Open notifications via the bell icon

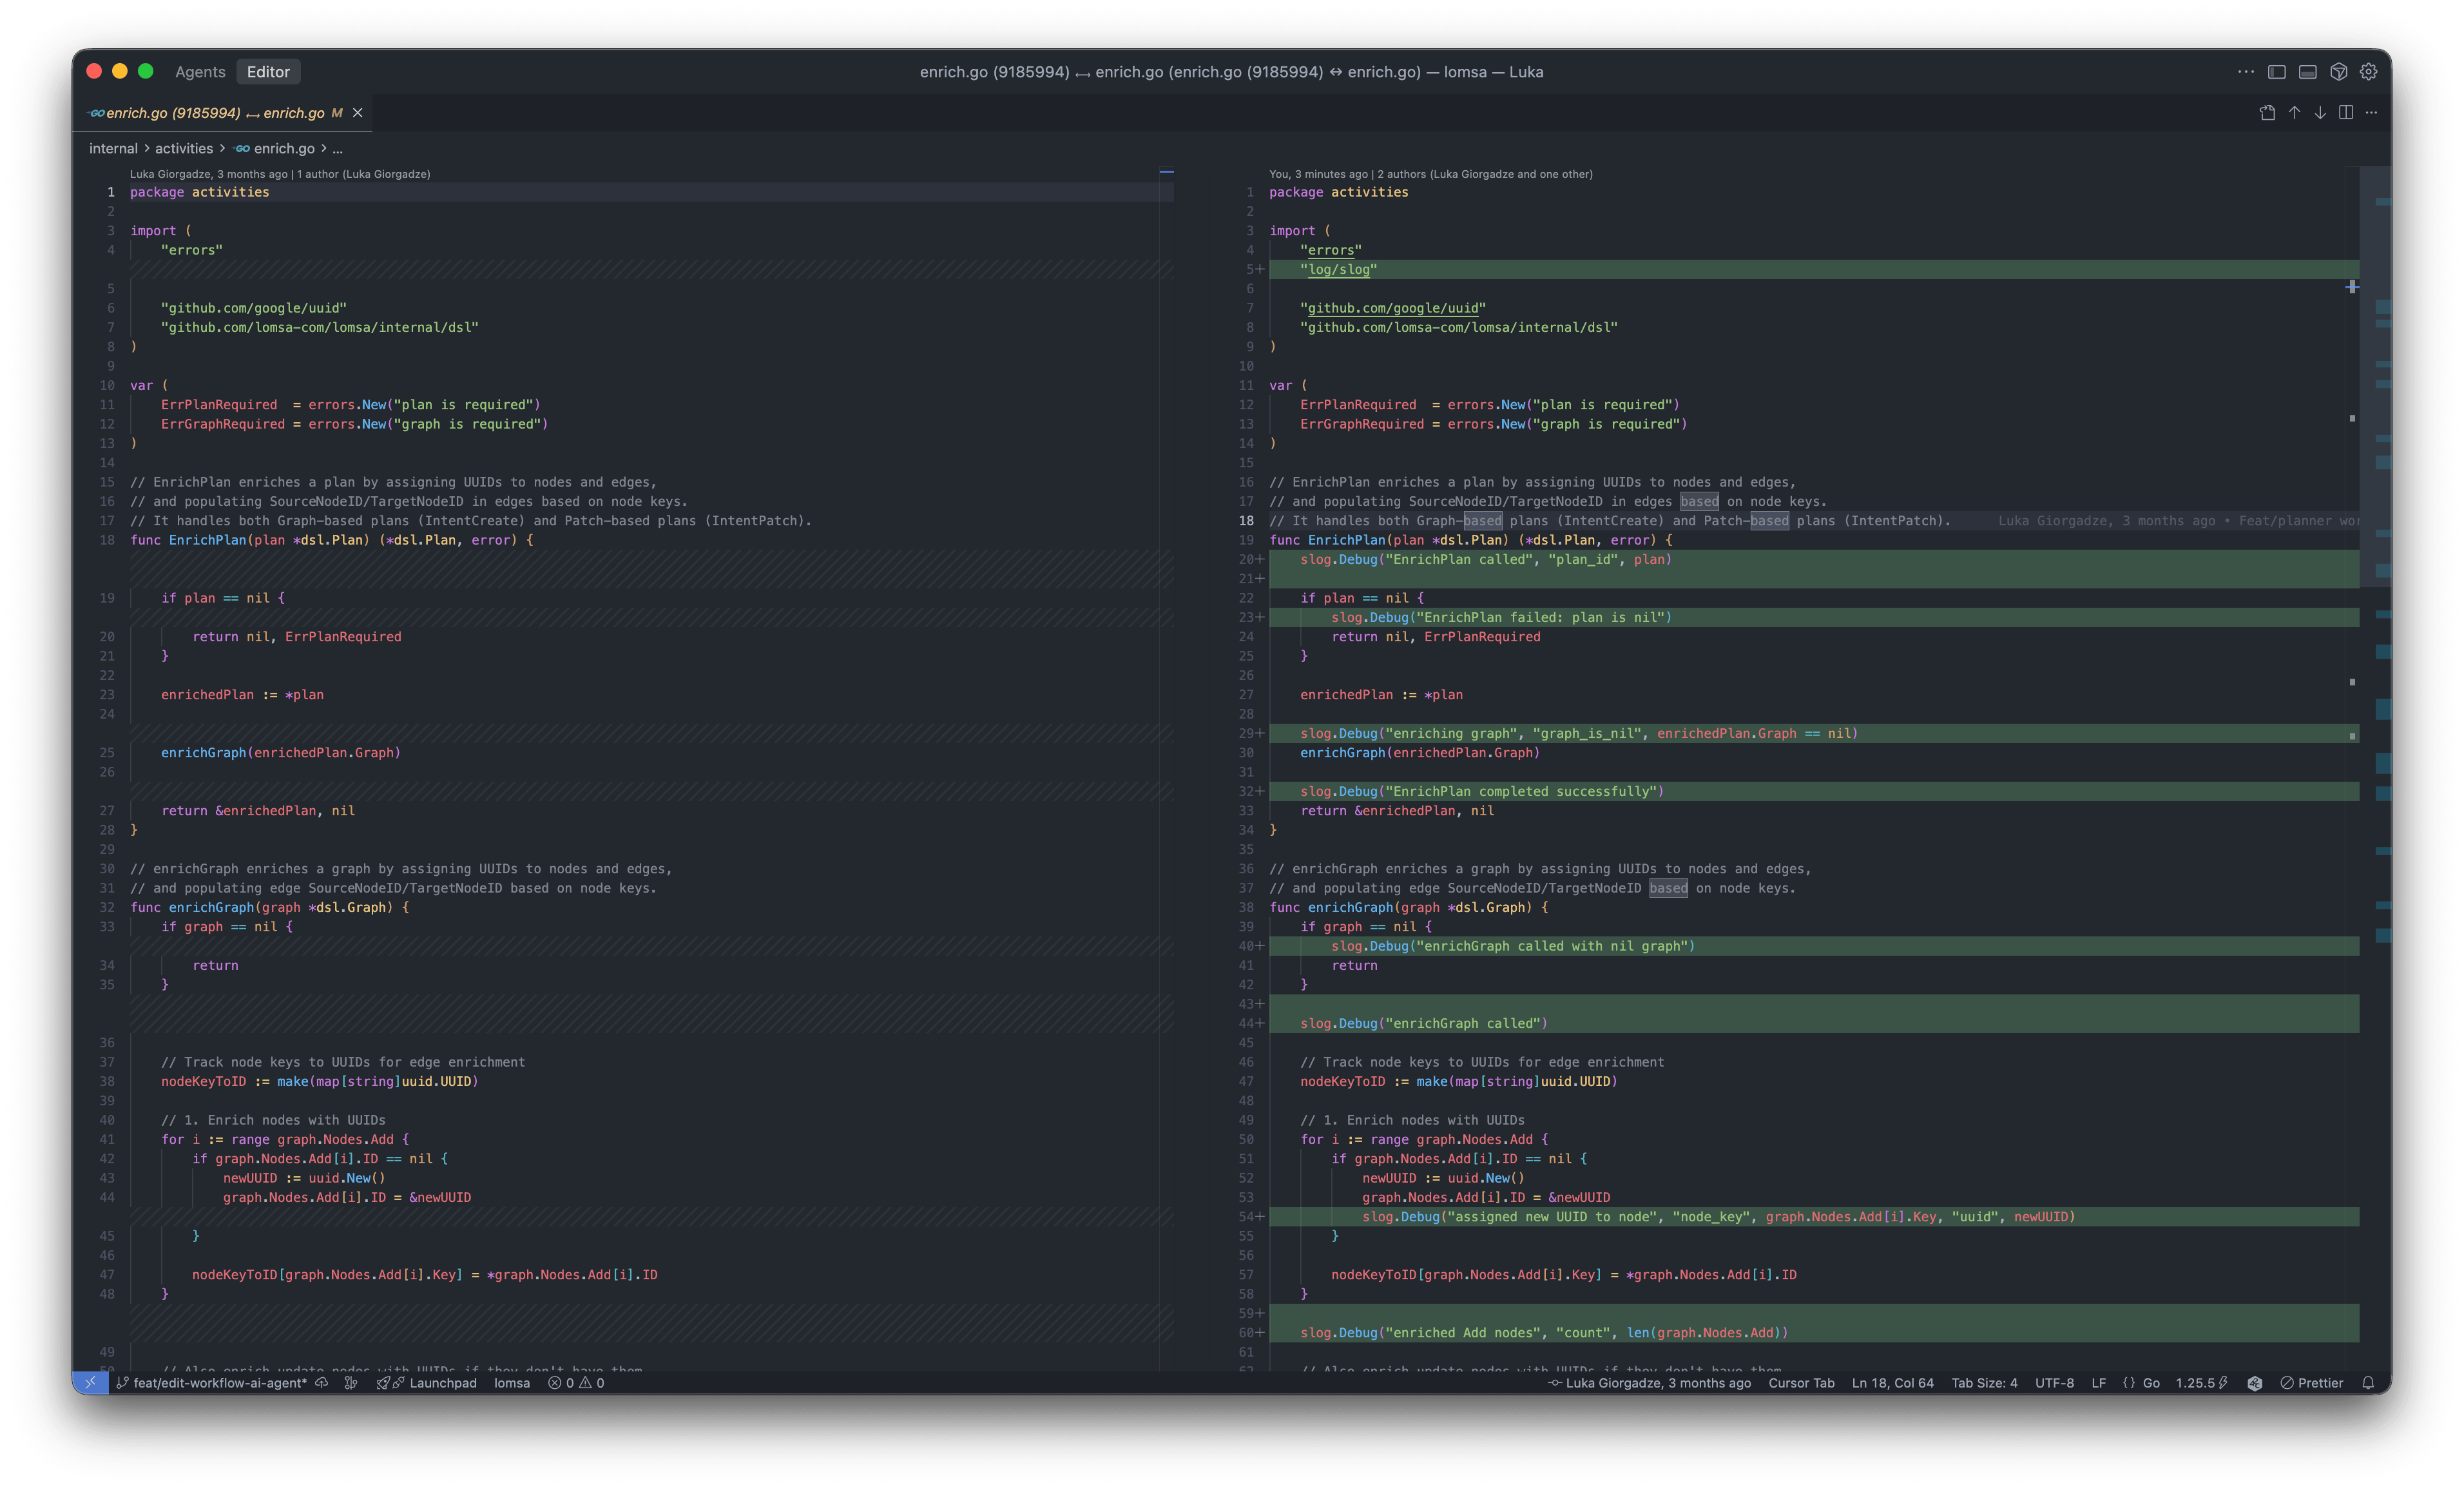point(2368,1383)
